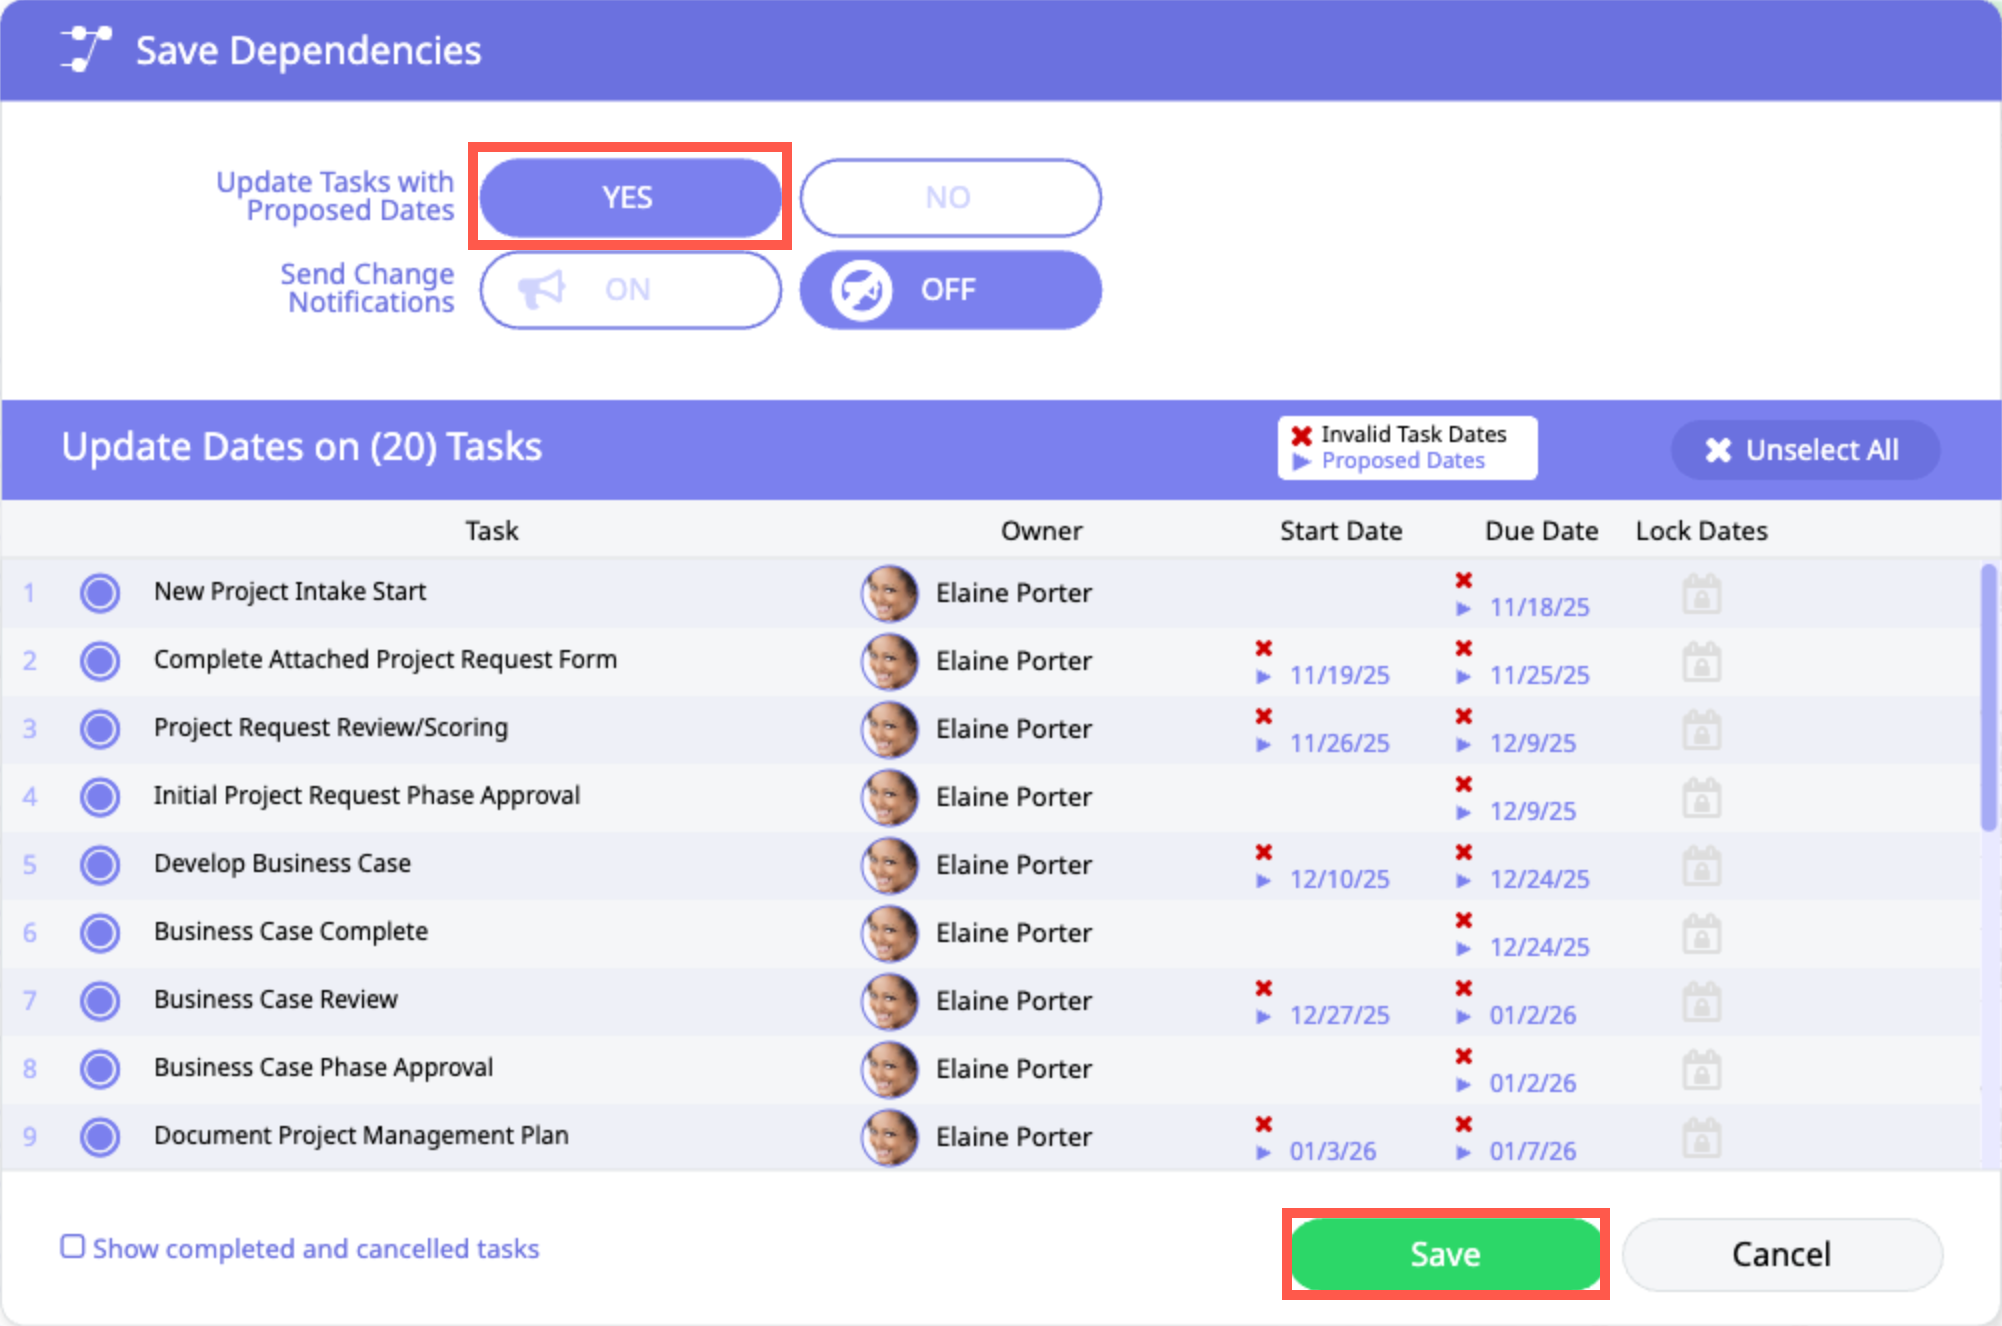This screenshot has width=2002, height=1326.
Task: Click Elaine Porter avatar on row 3
Action: click(889, 729)
